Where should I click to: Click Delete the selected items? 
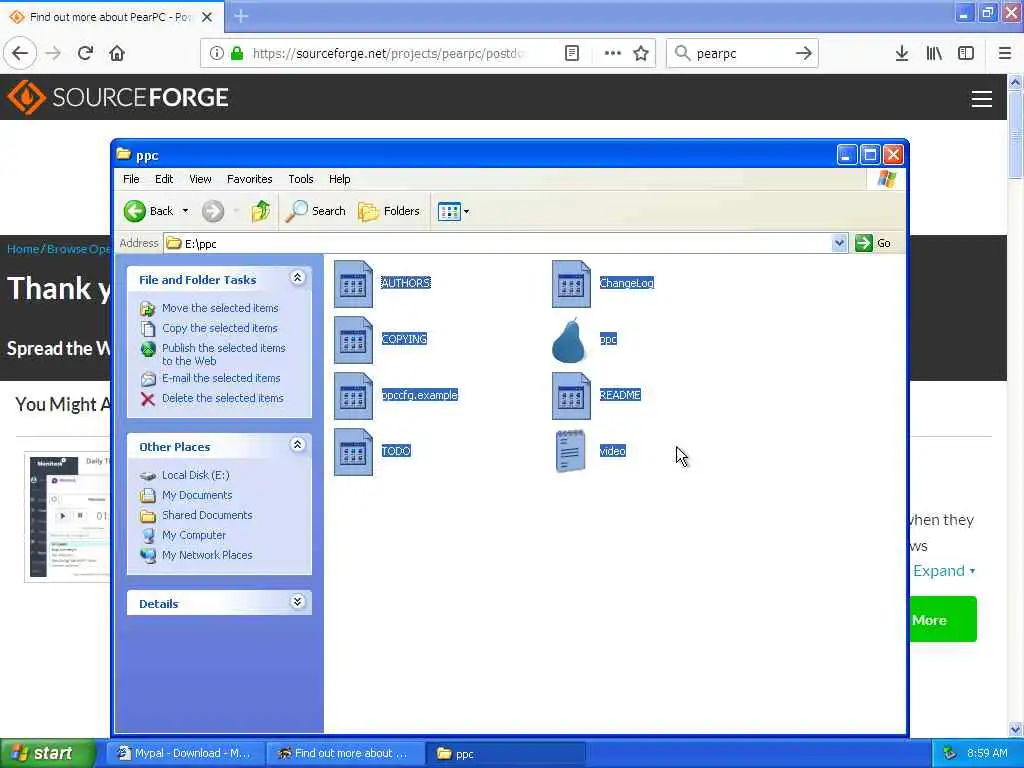point(223,398)
